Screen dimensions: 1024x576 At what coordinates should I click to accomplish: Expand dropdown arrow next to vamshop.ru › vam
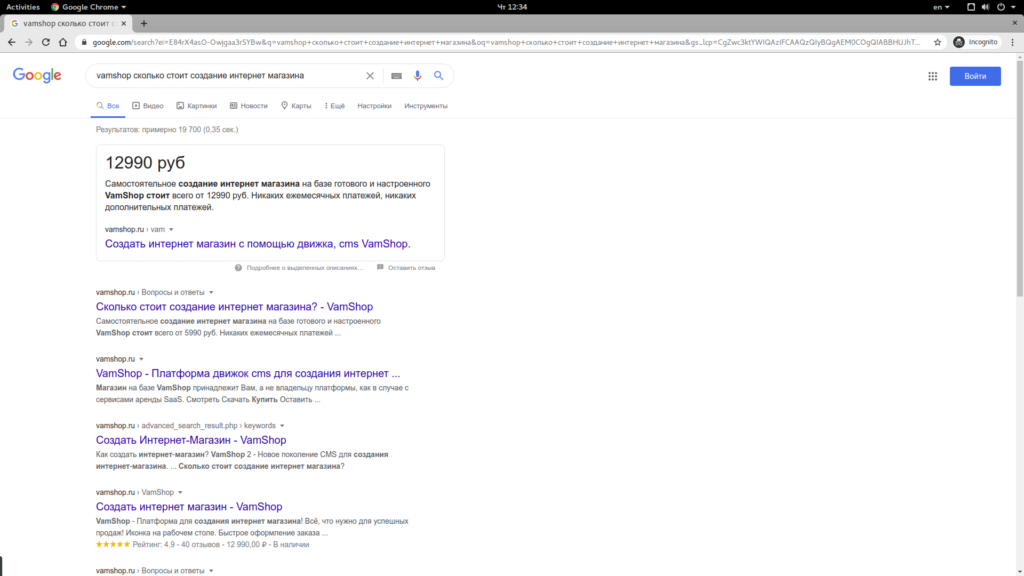point(171,230)
